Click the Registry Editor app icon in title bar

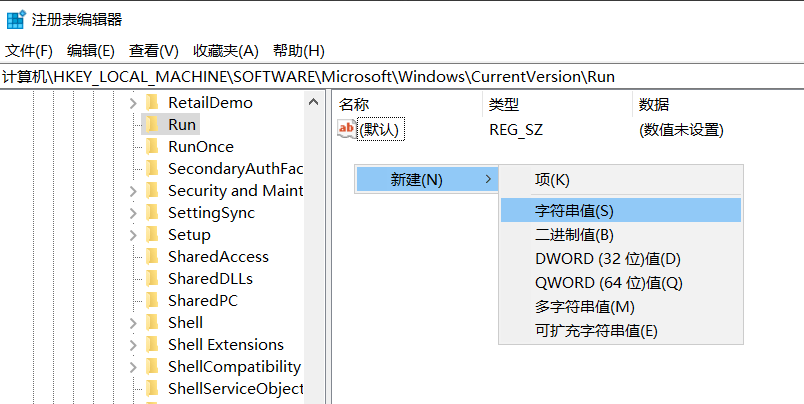(x=16, y=19)
